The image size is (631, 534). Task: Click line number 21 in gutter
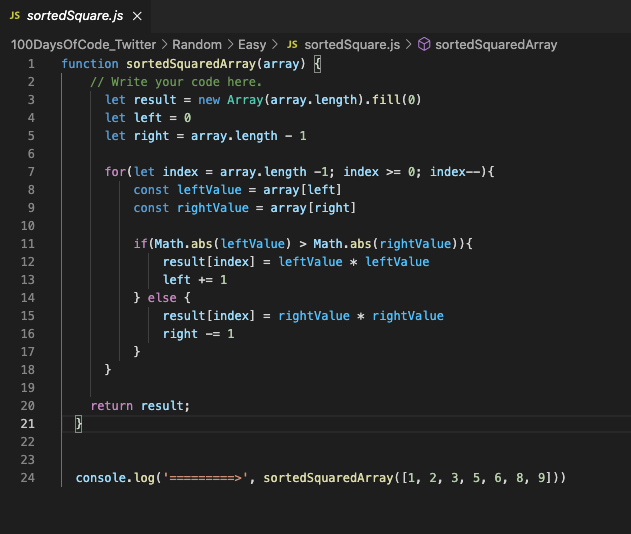click(x=28, y=424)
